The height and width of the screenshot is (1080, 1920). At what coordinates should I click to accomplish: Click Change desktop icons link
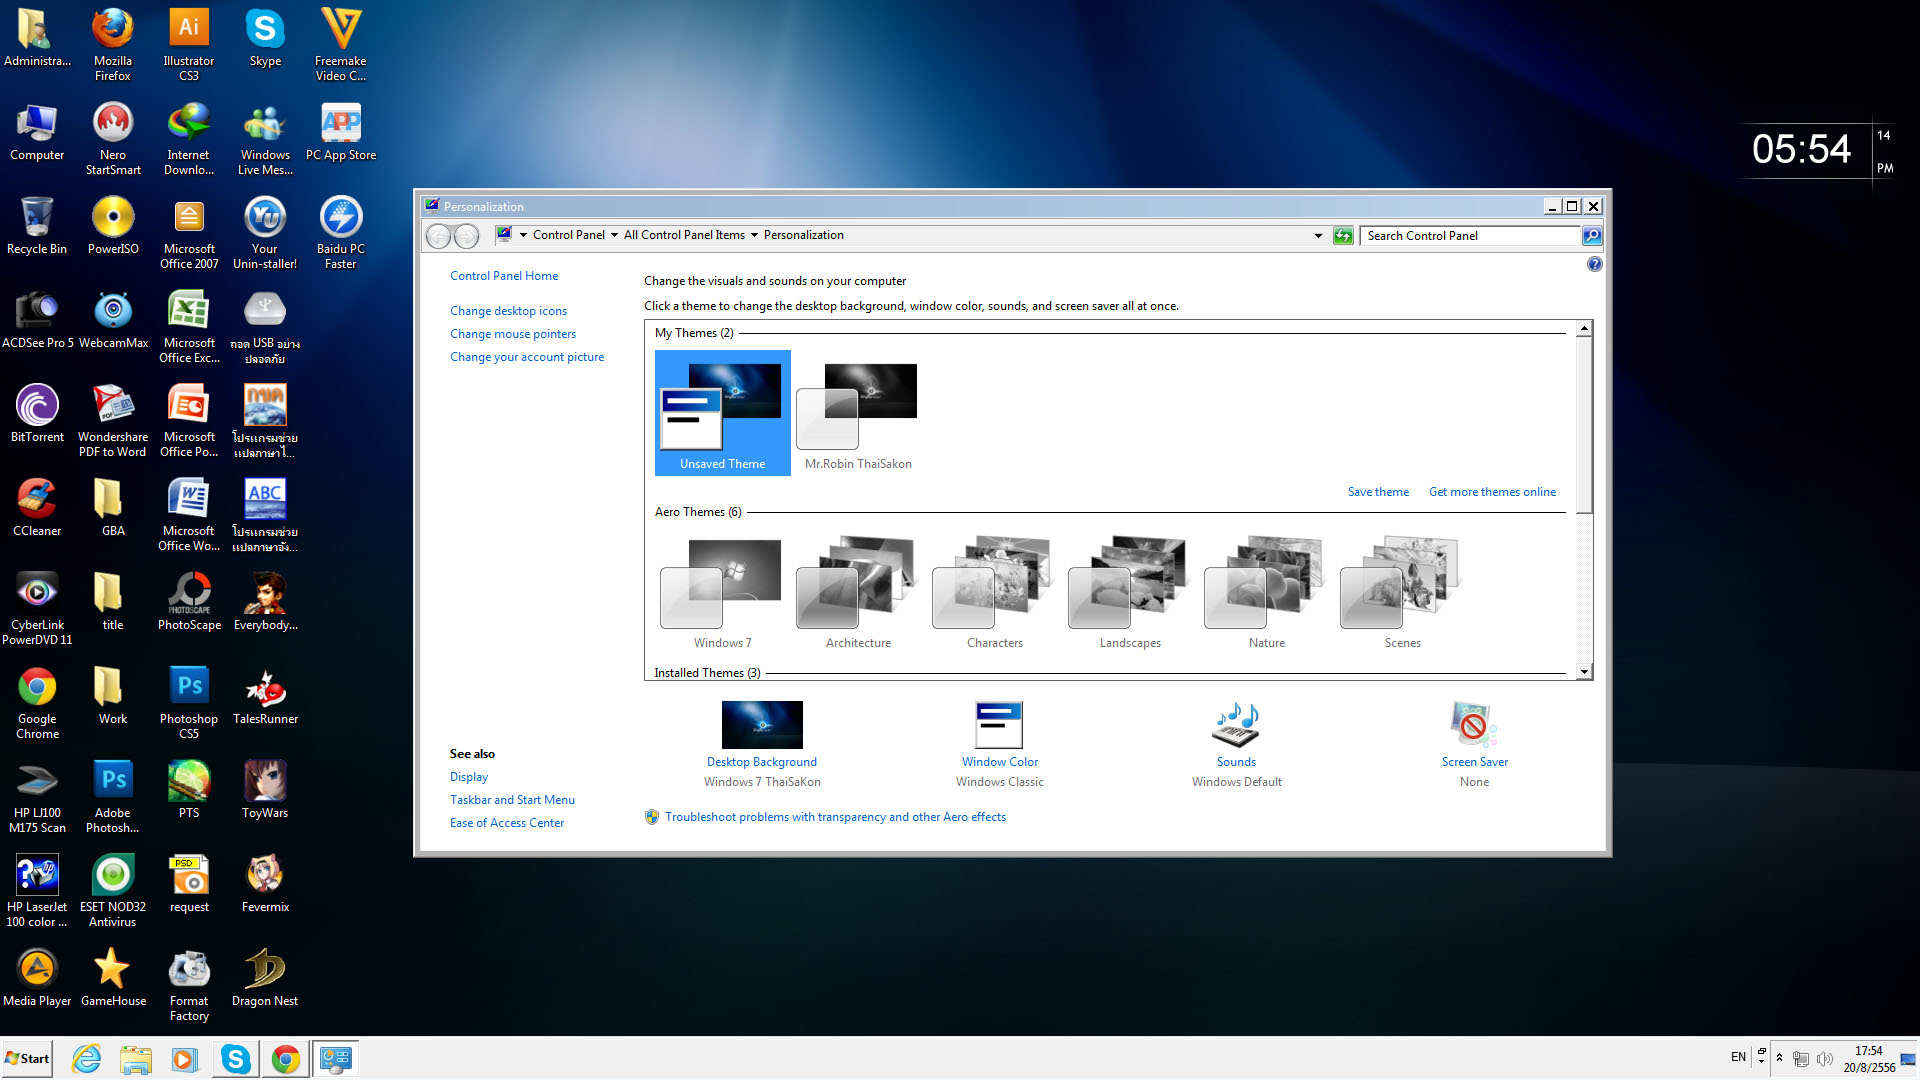click(508, 311)
